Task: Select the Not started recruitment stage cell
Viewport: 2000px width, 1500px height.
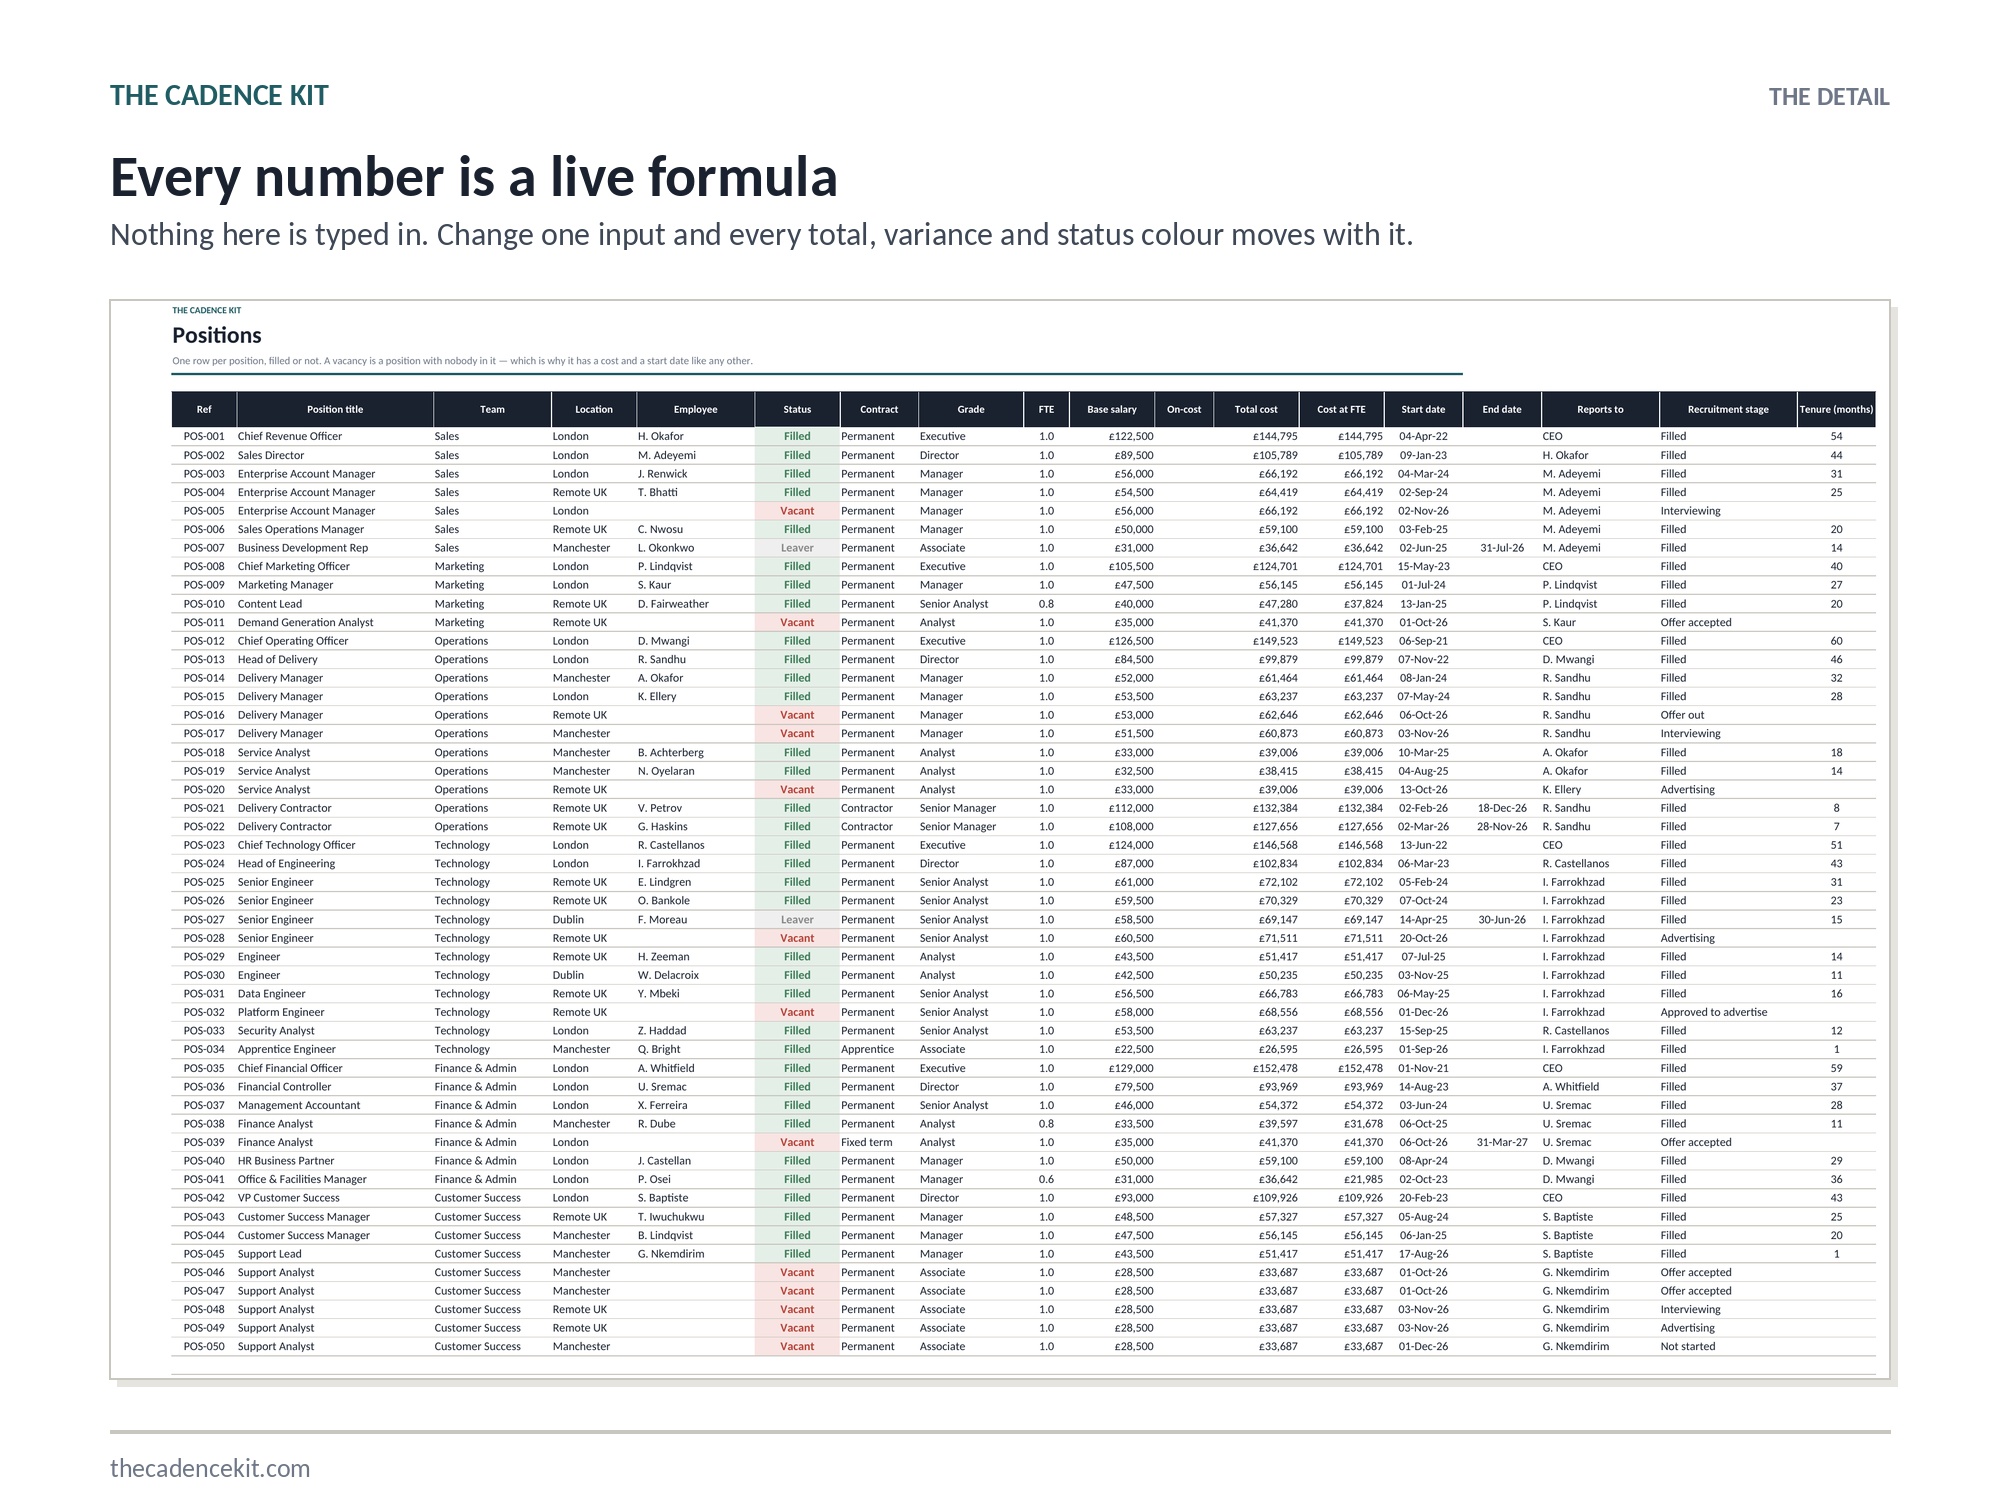Action: (x=1688, y=1346)
